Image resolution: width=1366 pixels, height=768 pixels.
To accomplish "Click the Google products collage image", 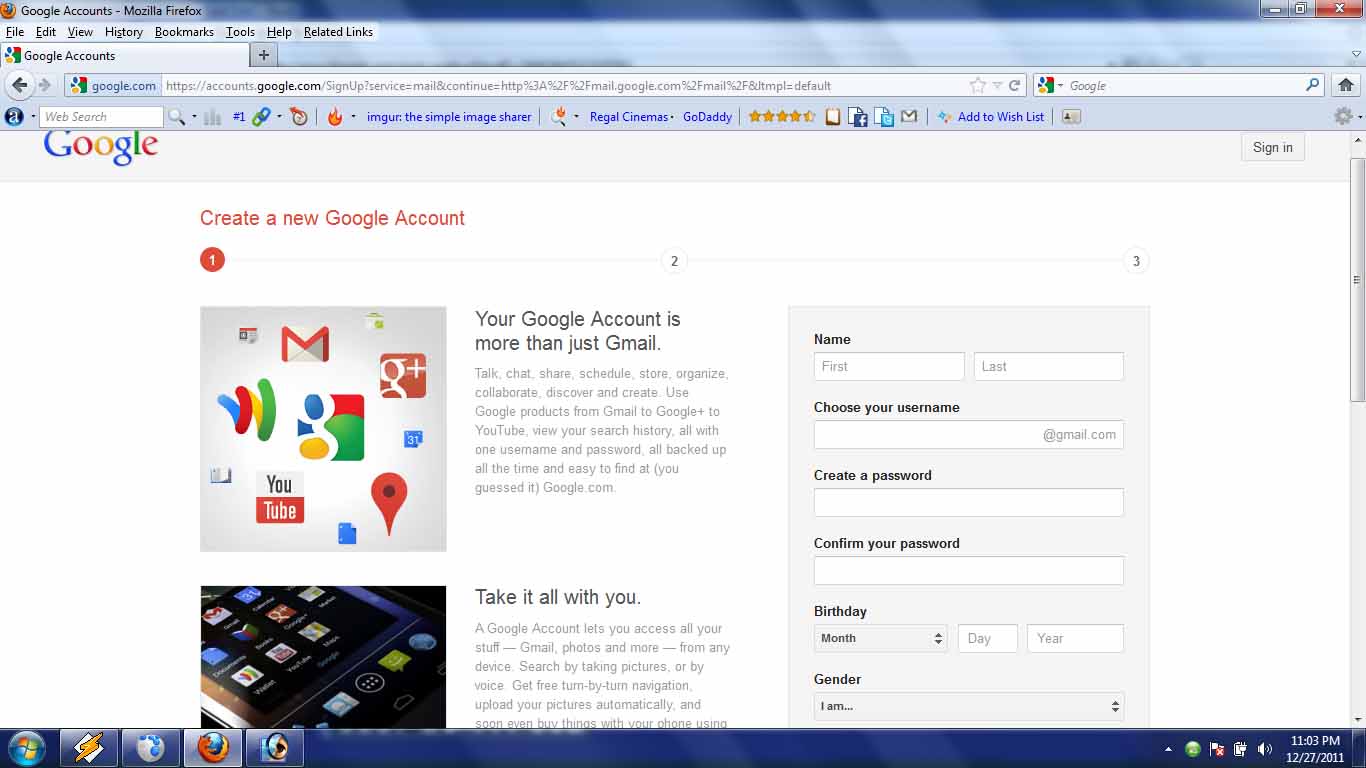I will tap(323, 429).
